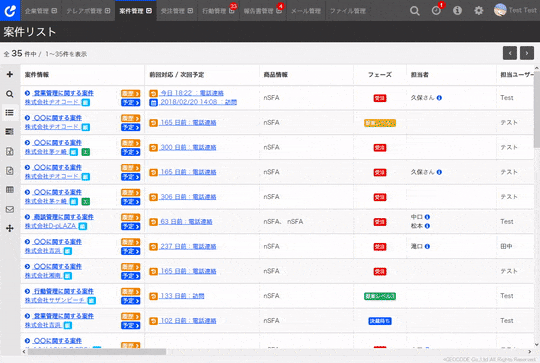Expand the first row's blue circle arrow
The image size is (540, 363).
28,93
